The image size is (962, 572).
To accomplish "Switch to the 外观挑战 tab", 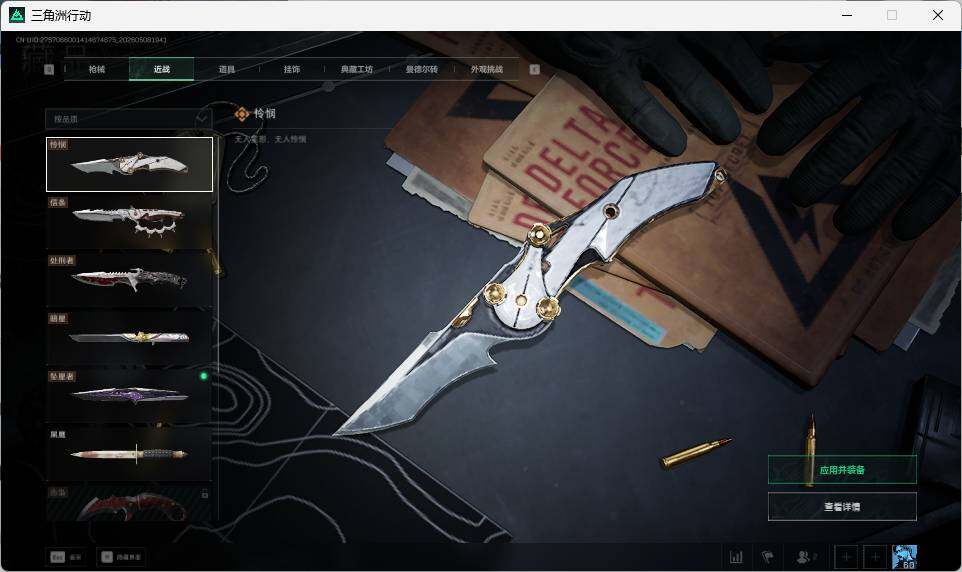I will pos(487,69).
